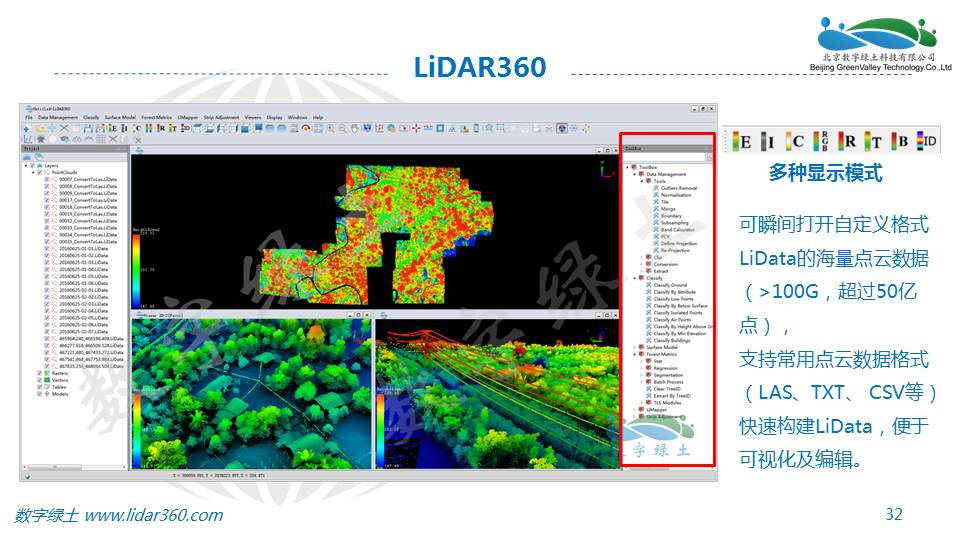Toggle the Layers root checkbox
Screen dimensions: 960x540
point(32,165)
